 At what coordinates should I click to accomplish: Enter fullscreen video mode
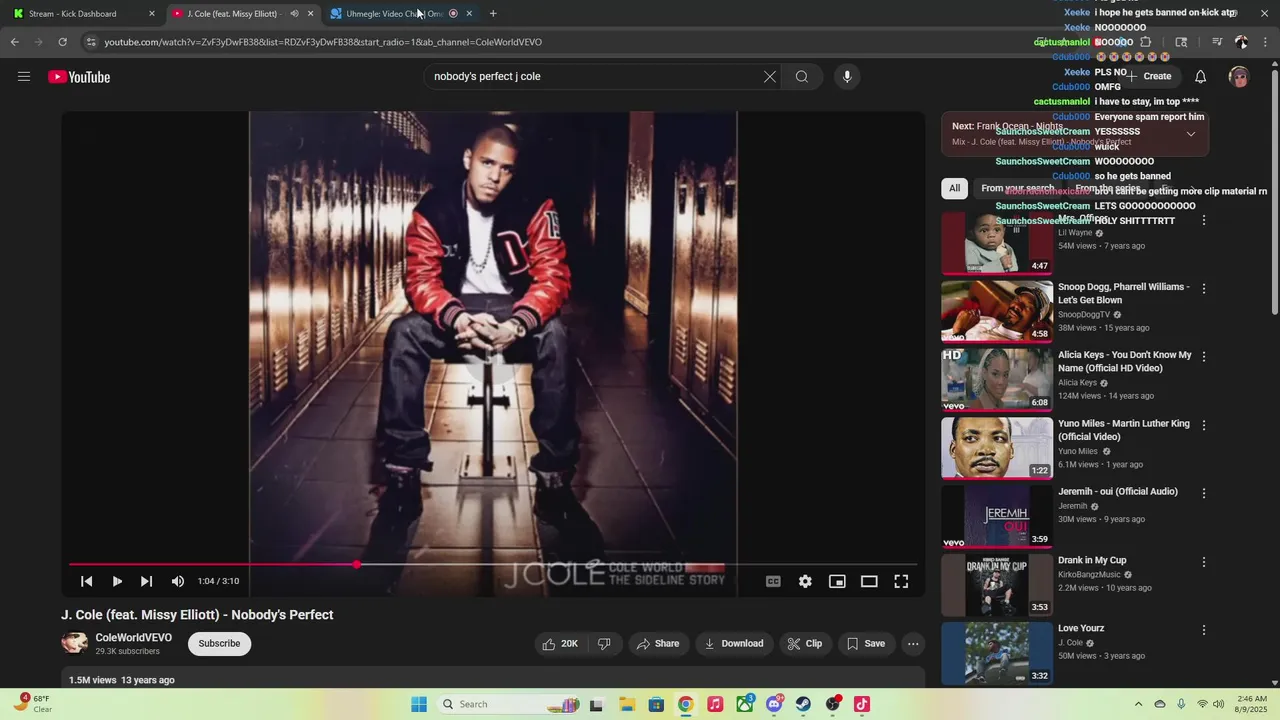pyautogui.click(x=901, y=581)
